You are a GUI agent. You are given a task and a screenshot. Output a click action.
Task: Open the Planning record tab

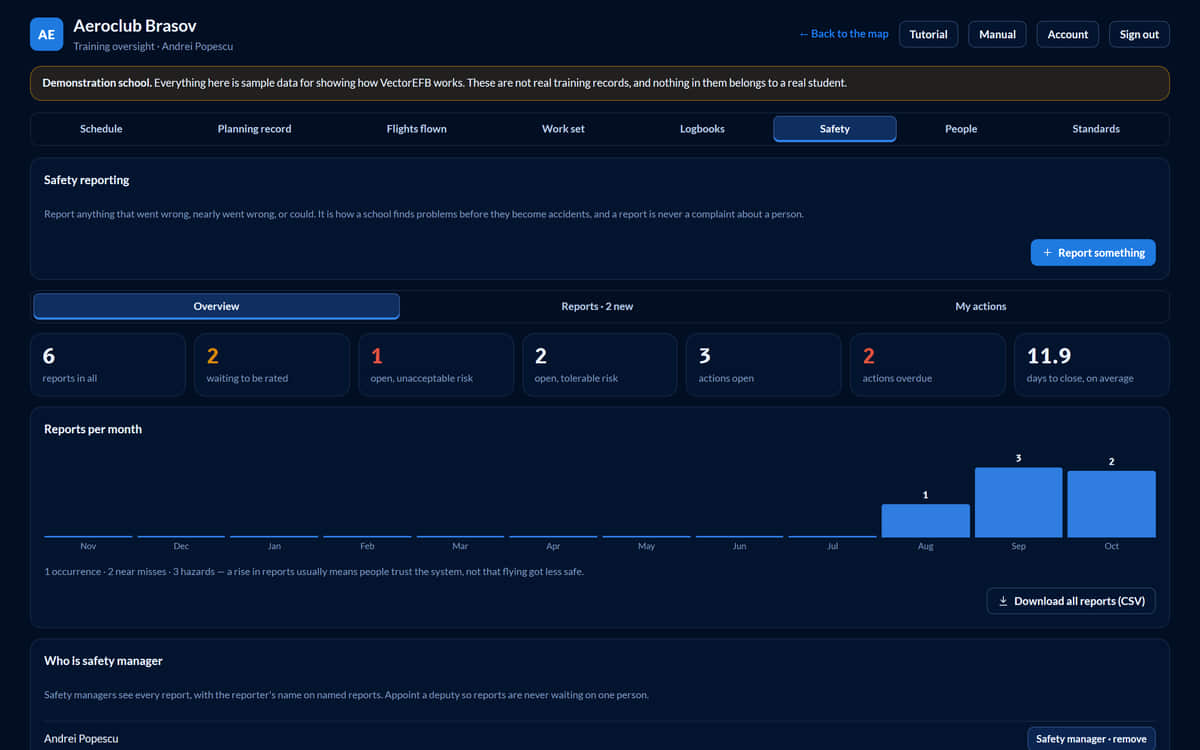pos(255,129)
